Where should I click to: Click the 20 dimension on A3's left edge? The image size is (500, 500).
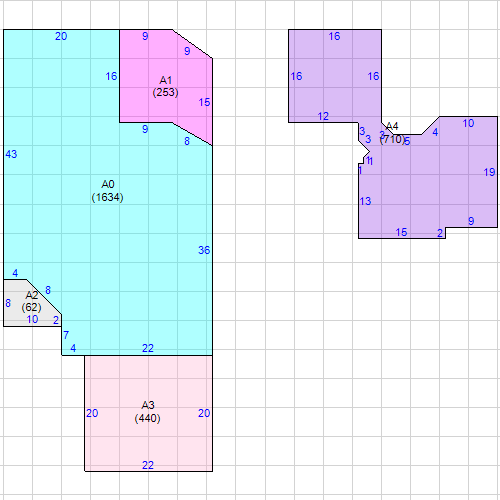coord(92,413)
